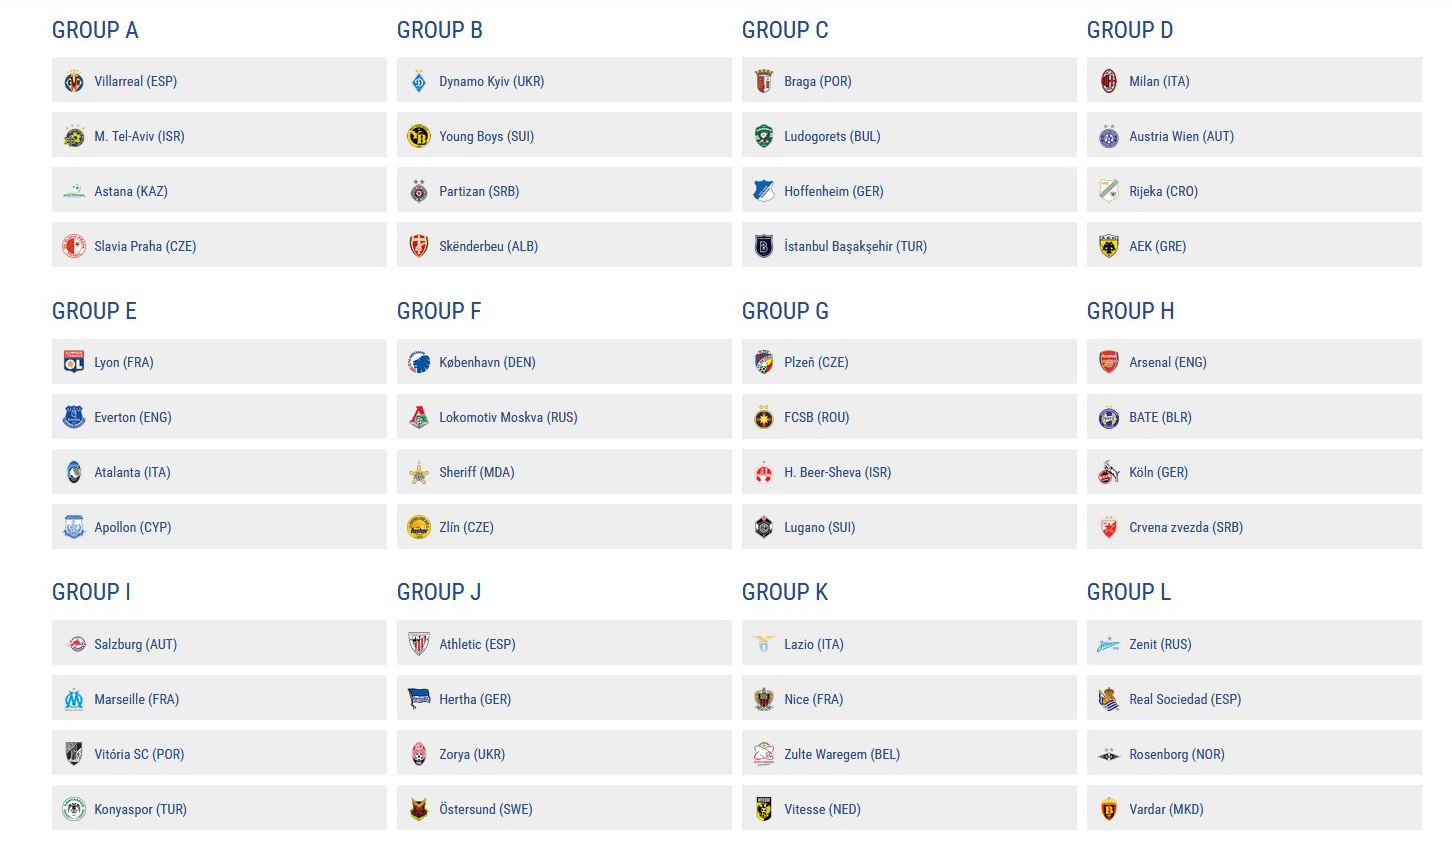Click the Hoffenheim club crest icon
The width and height of the screenshot is (1452, 853).
tap(764, 191)
